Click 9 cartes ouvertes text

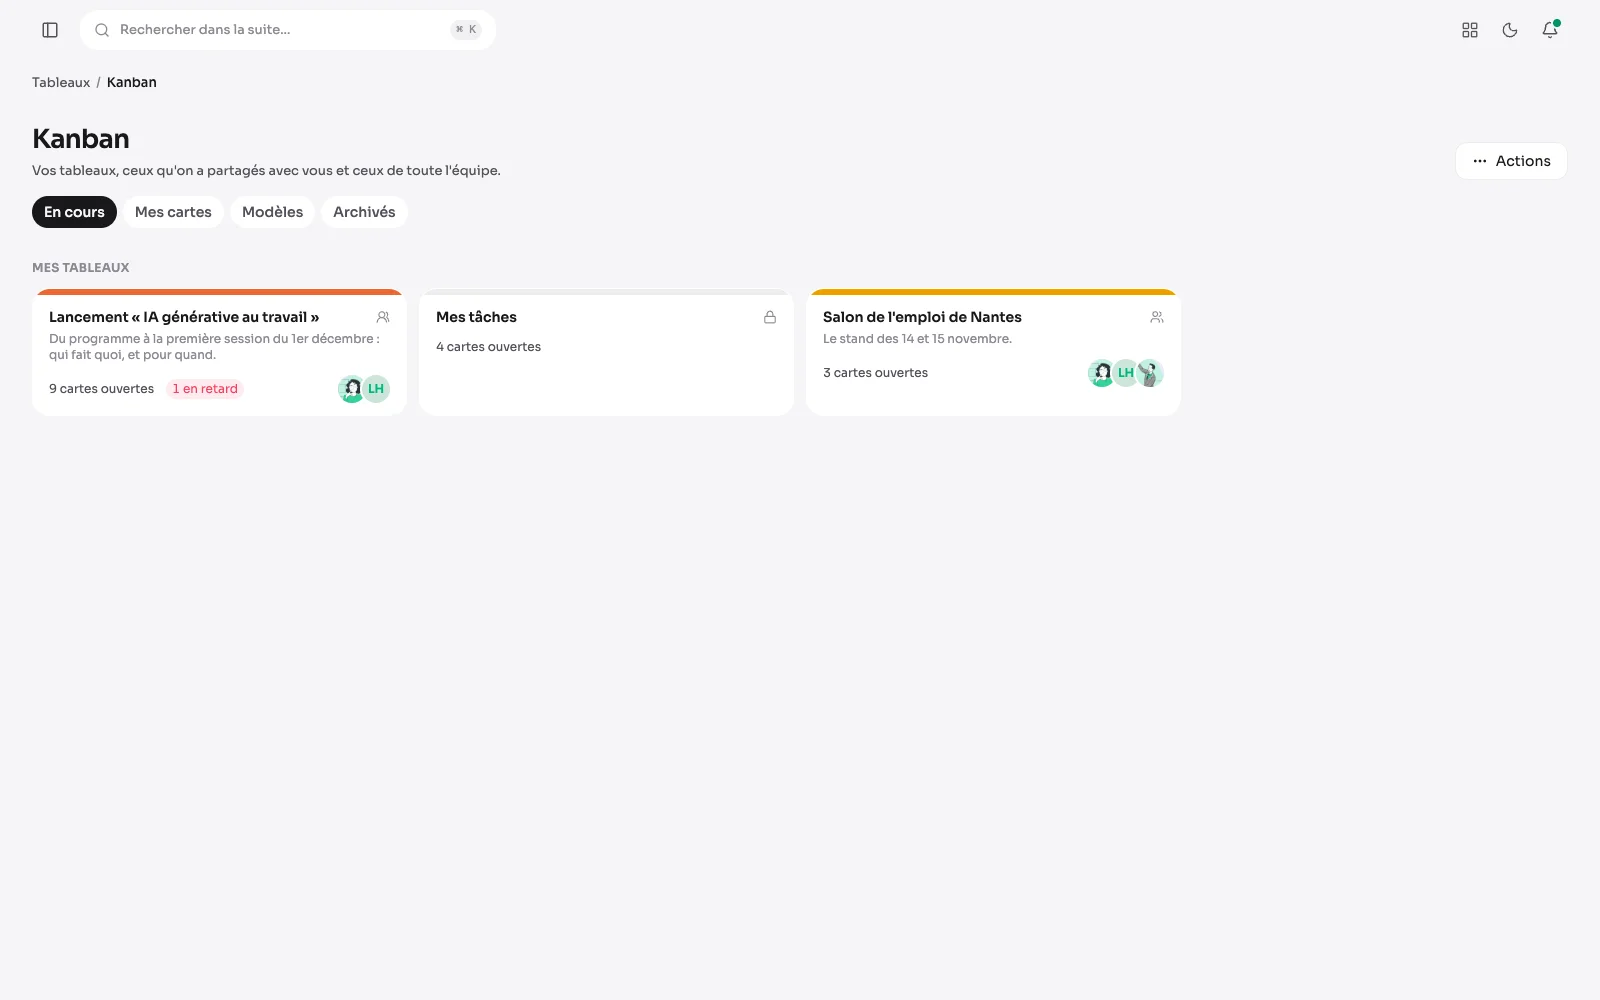[101, 389]
